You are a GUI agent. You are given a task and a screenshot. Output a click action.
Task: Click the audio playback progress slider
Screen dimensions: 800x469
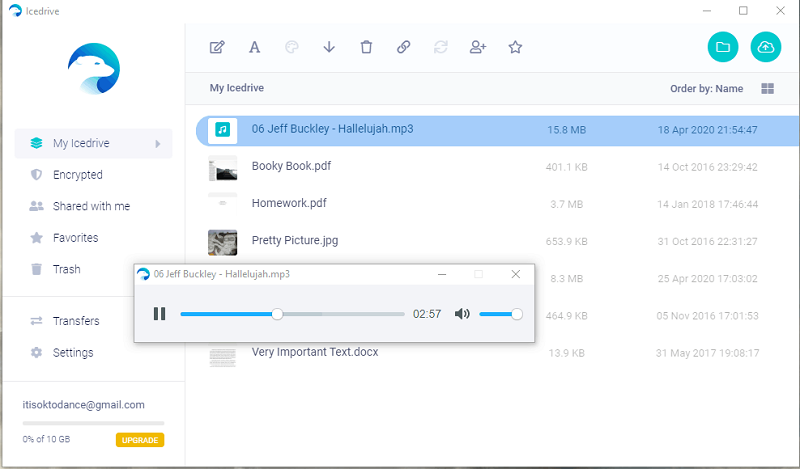point(292,314)
